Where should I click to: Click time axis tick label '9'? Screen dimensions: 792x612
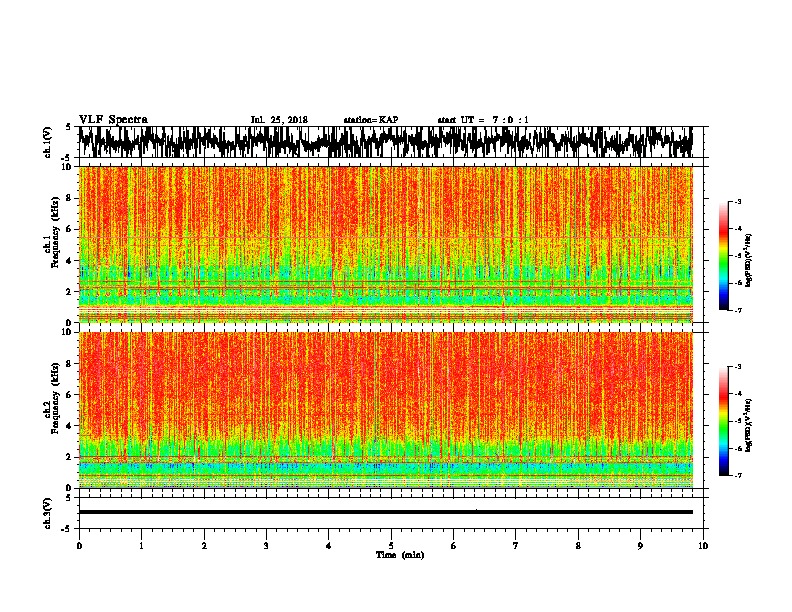pyautogui.click(x=640, y=546)
